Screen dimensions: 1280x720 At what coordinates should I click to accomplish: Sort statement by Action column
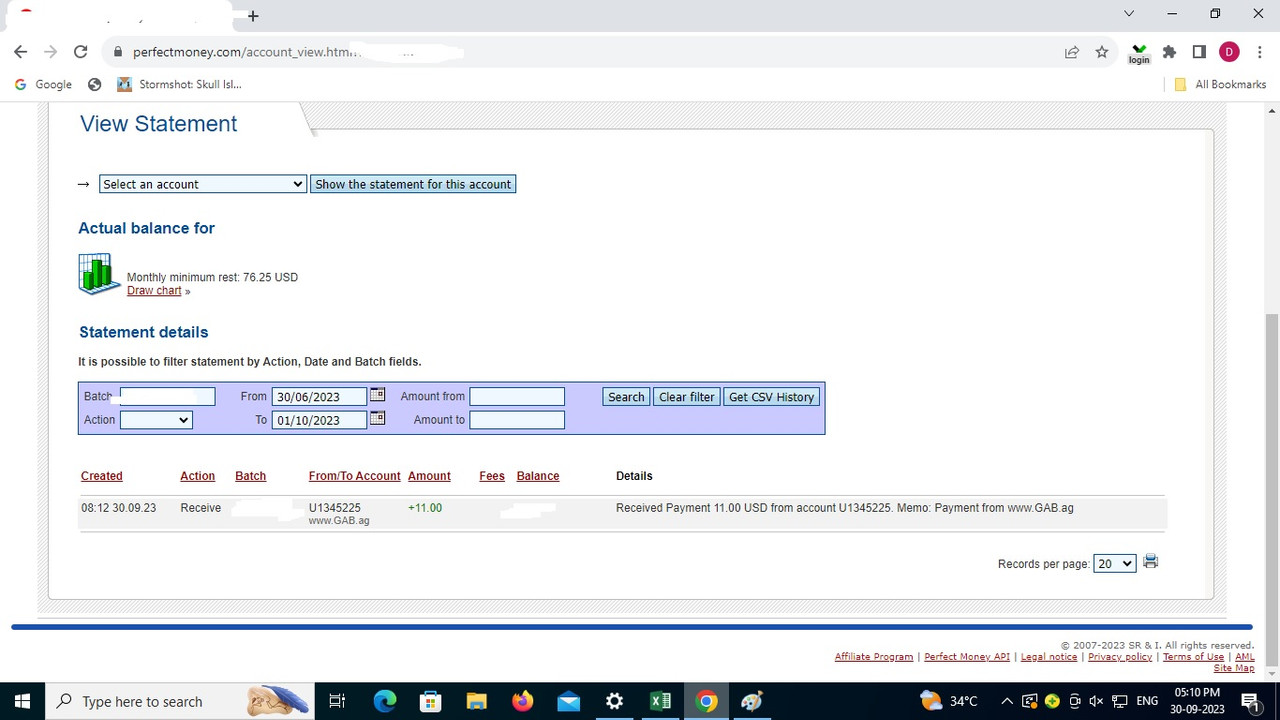pyautogui.click(x=198, y=476)
